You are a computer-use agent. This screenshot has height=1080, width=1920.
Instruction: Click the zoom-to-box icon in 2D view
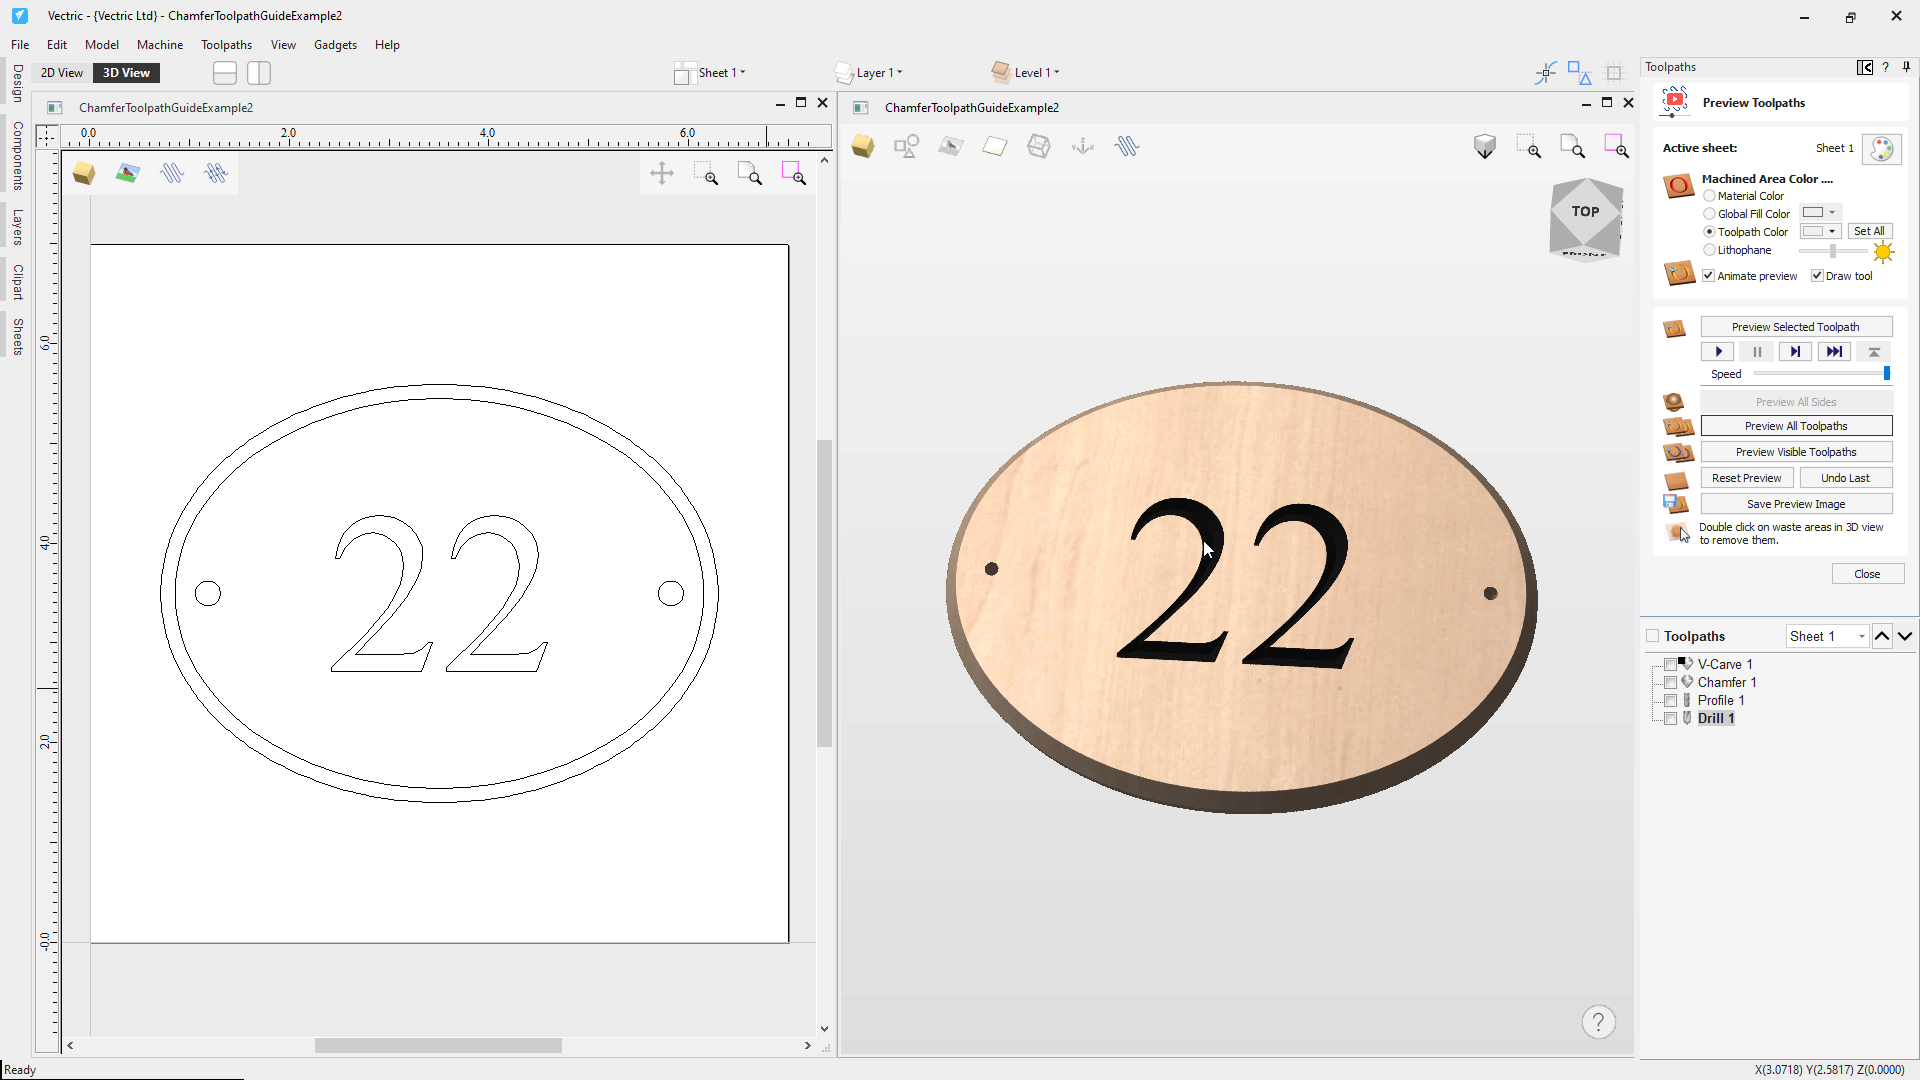(x=706, y=174)
